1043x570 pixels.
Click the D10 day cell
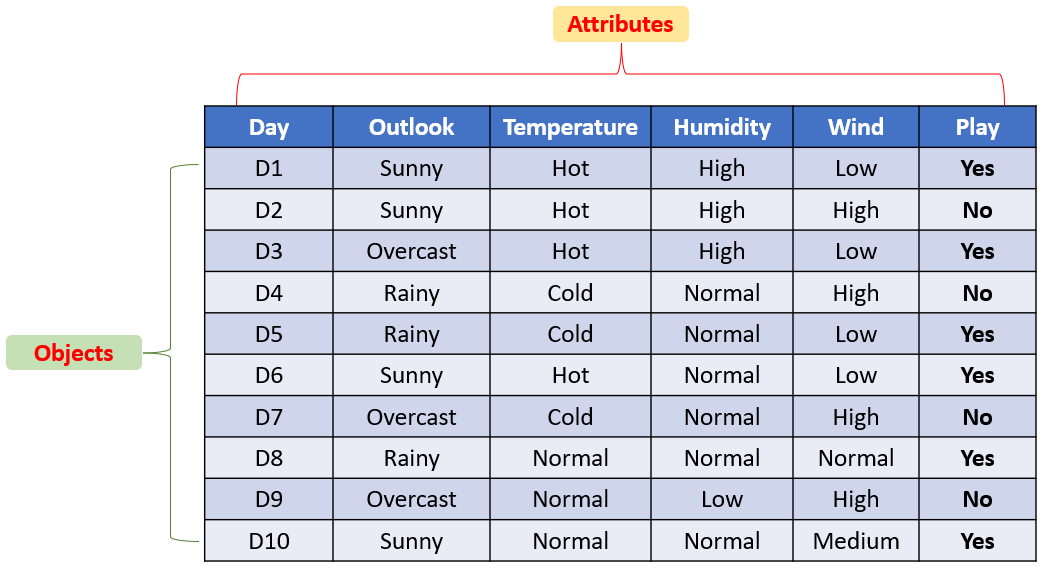269,541
